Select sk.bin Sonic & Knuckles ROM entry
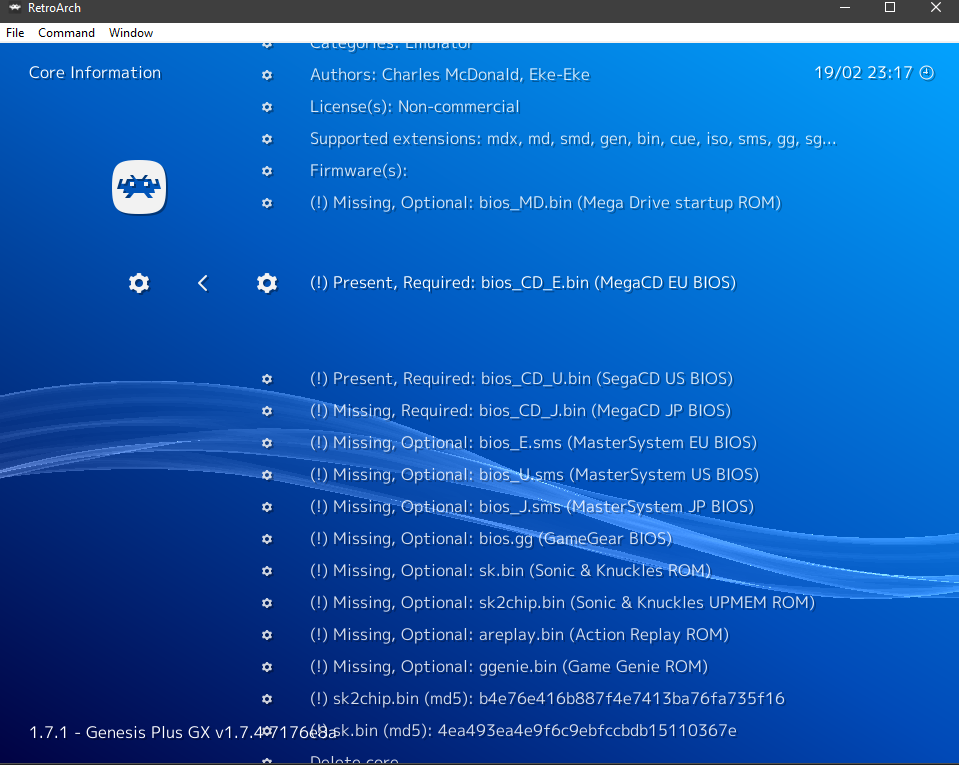The height and width of the screenshot is (765, 959). click(x=511, y=571)
